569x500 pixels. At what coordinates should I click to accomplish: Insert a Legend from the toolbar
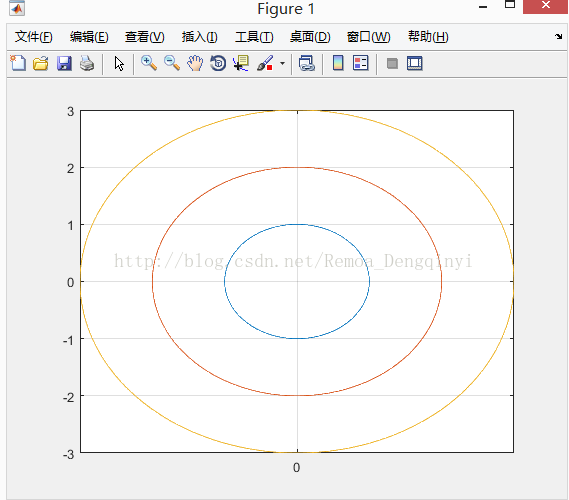[x=360, y=63]
